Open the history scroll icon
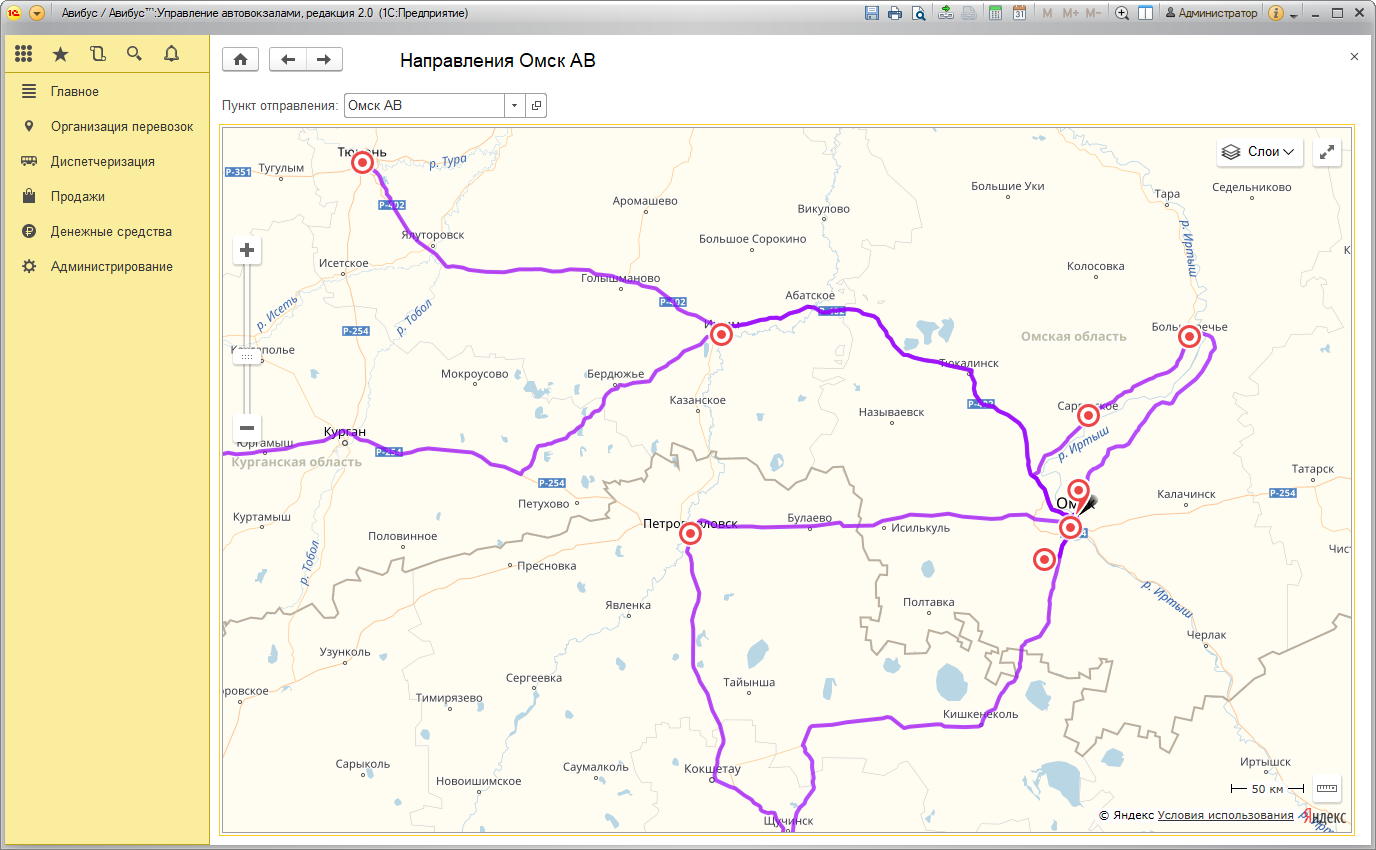Screen dimensions: 1376x850 97,54
